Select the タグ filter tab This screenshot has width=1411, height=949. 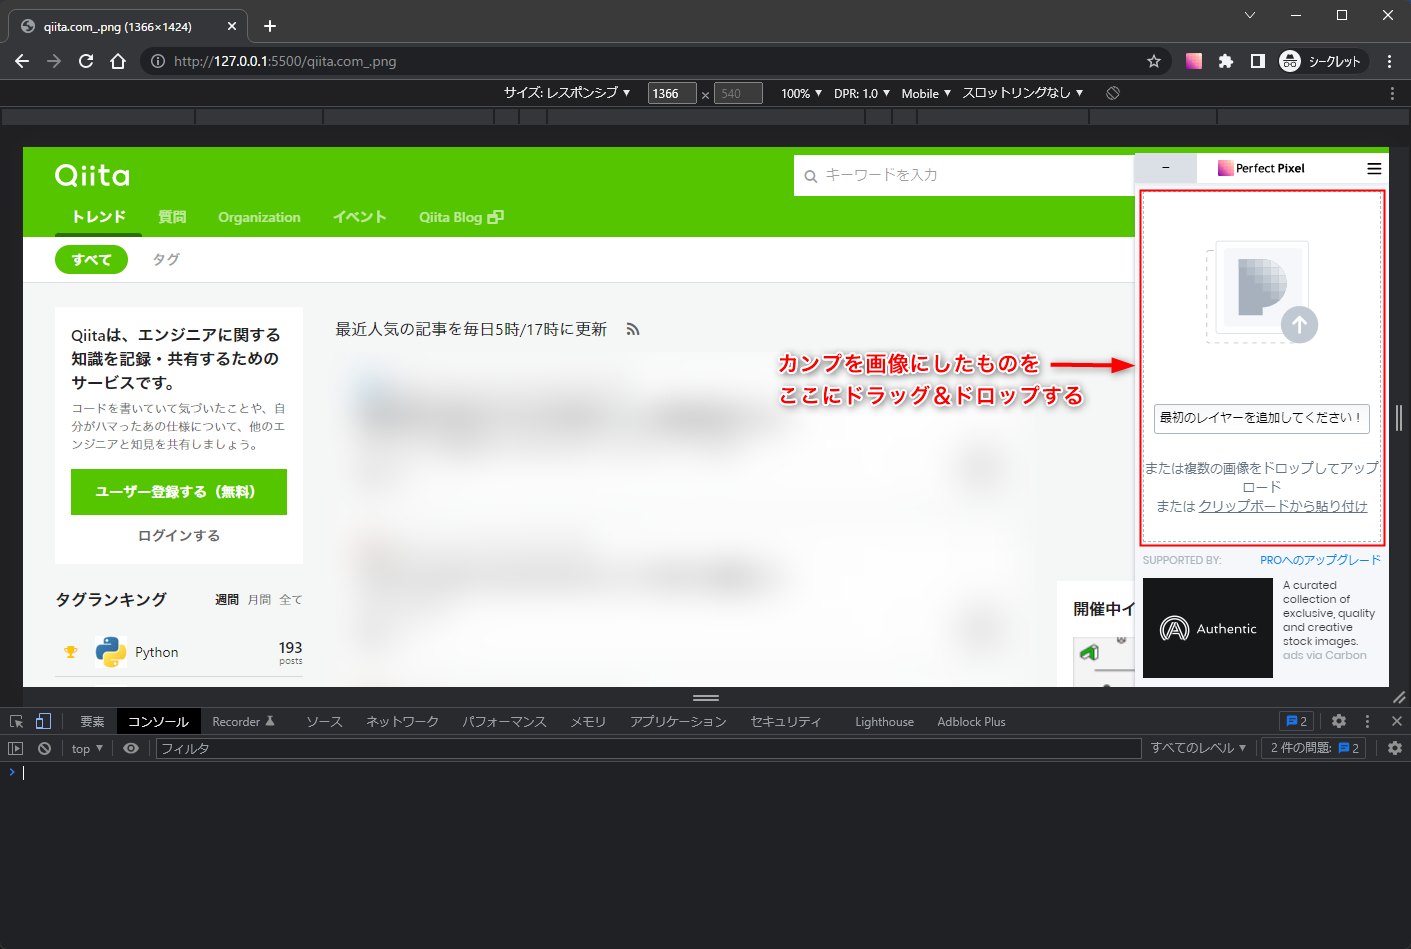click(166, 259)
